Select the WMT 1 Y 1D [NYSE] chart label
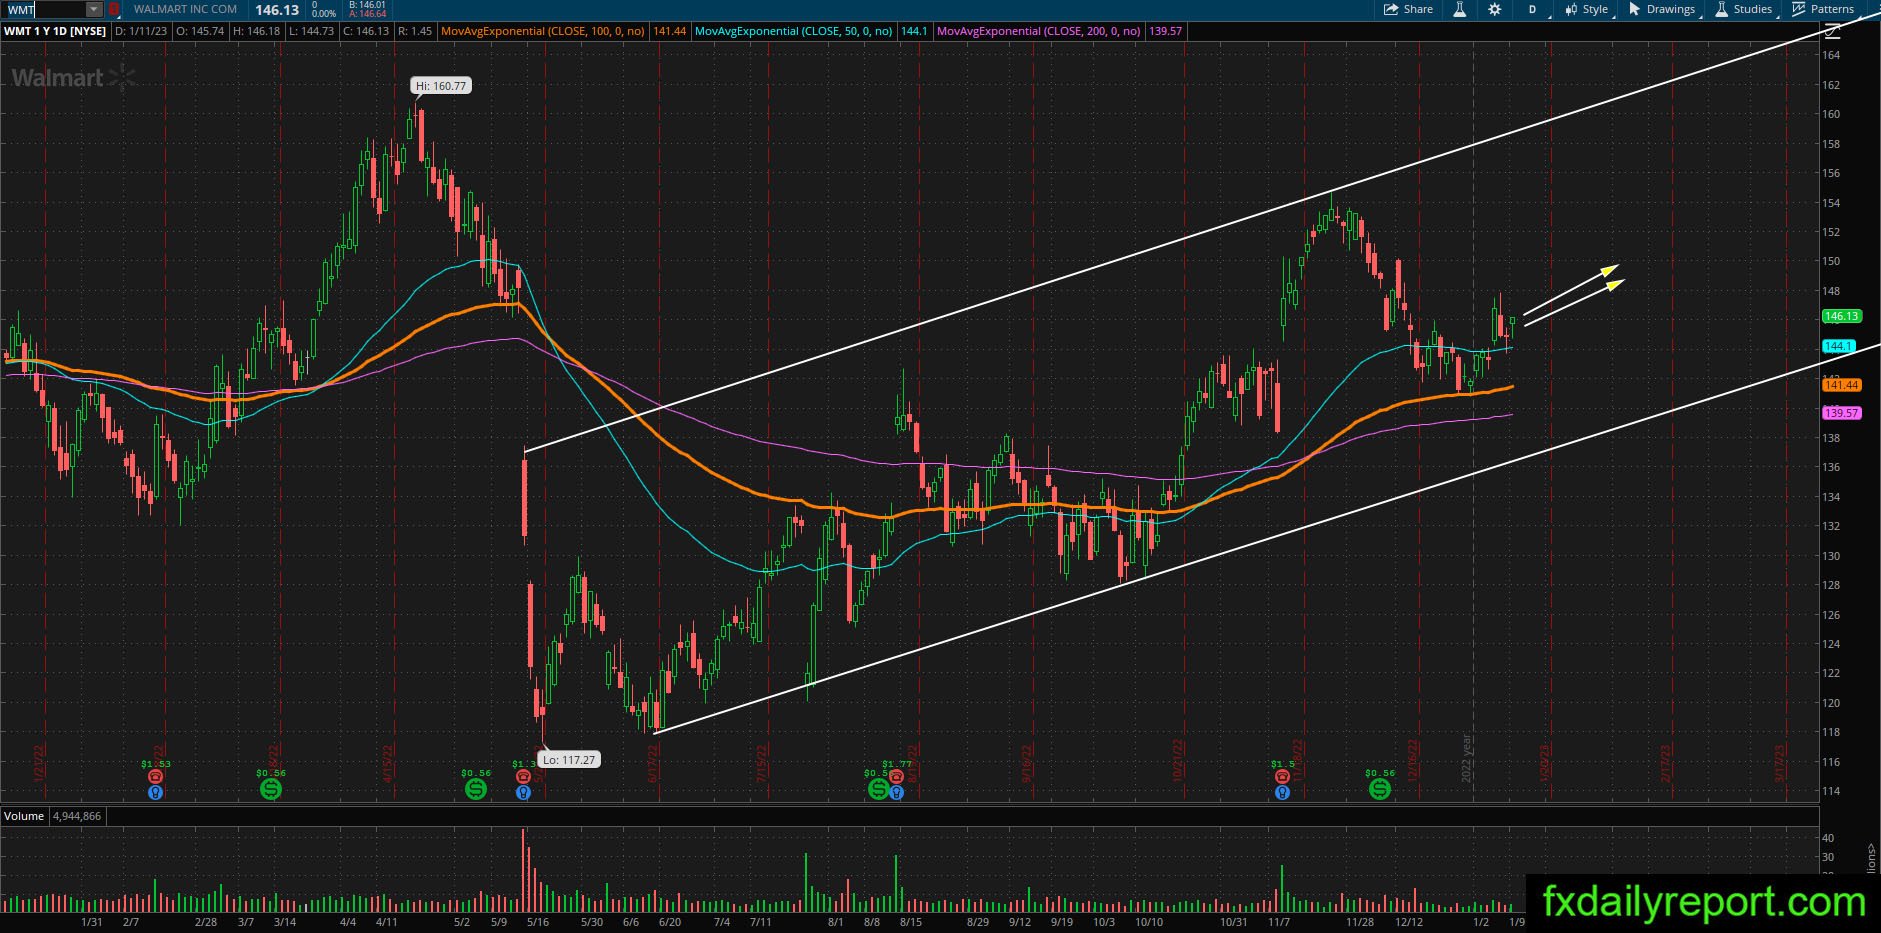 tap(55, 31)
